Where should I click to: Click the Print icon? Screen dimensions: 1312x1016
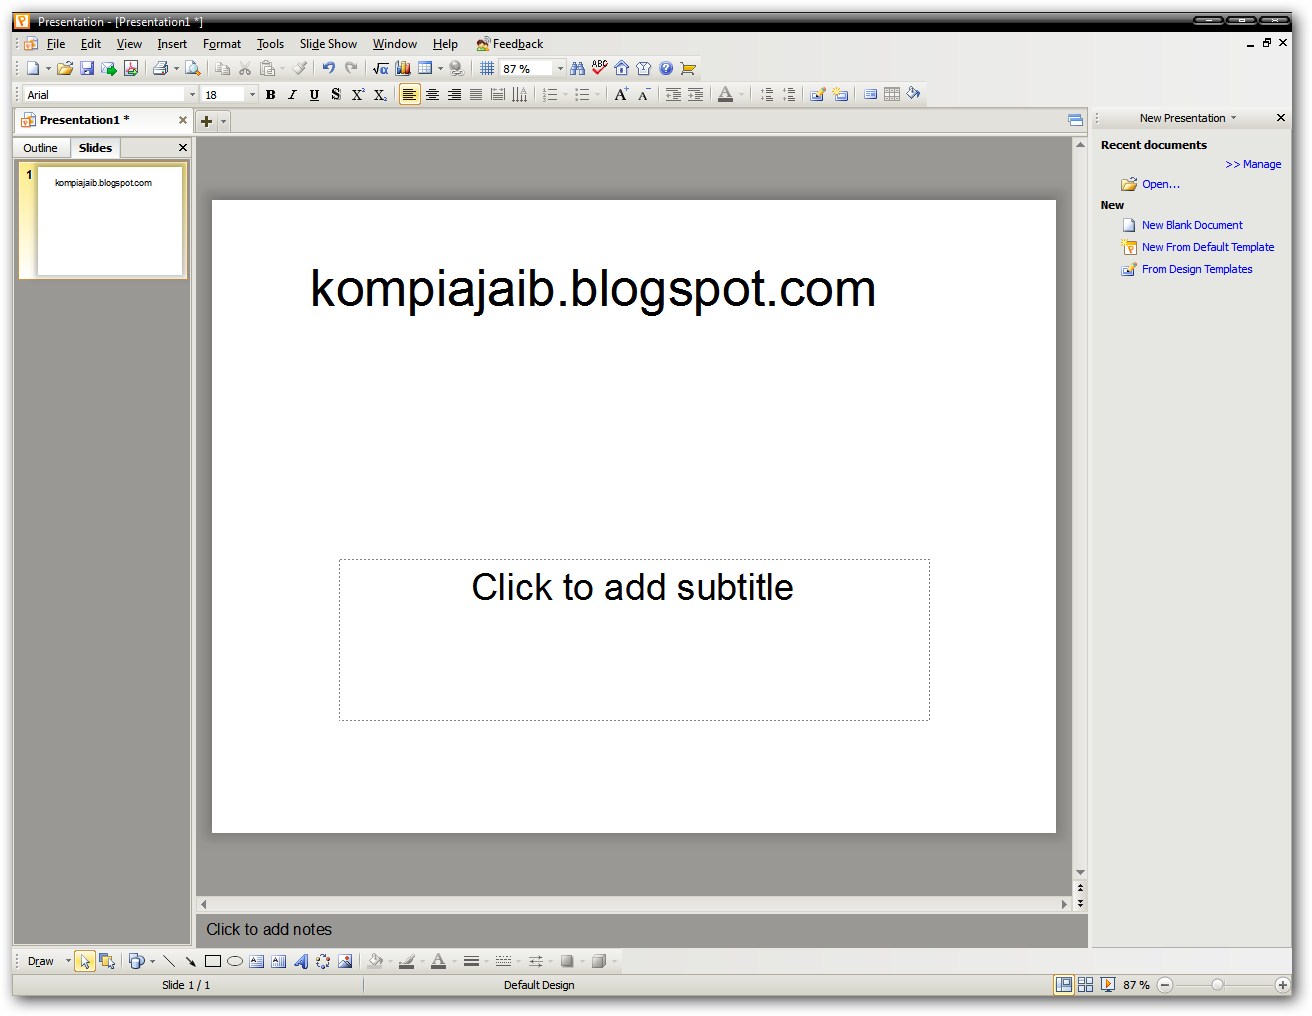pyautogui.click(x=160, y=69)
